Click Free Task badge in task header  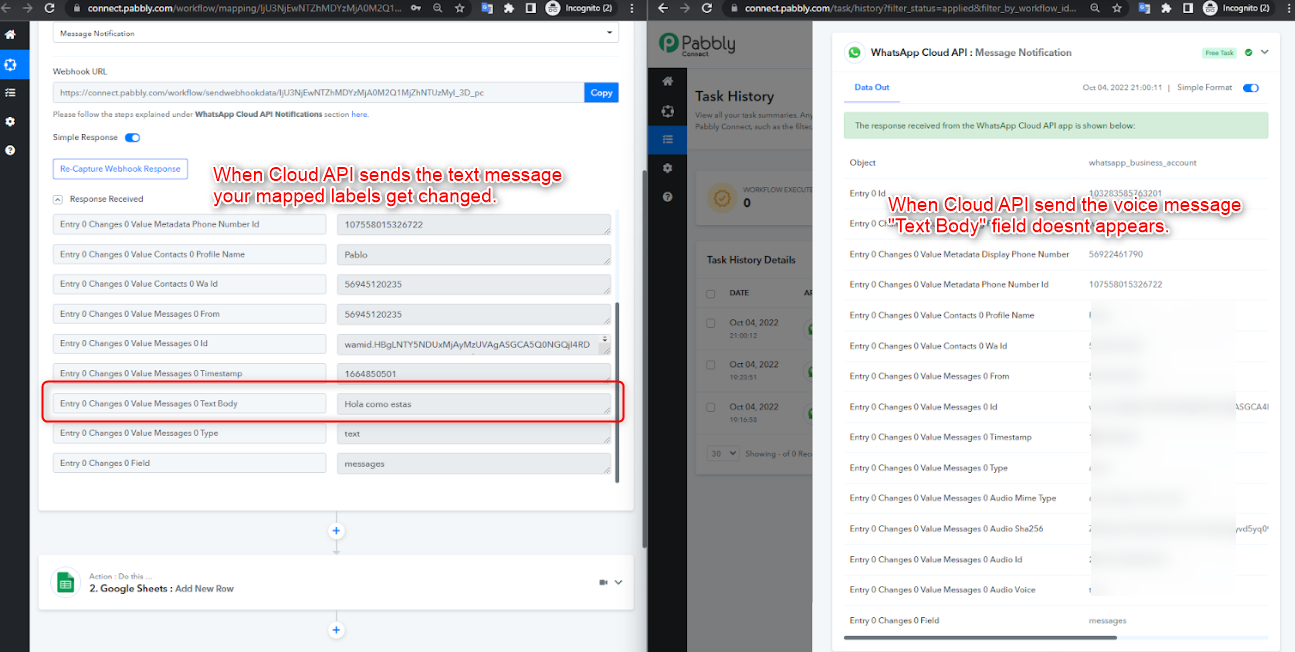pos(1220,52)
